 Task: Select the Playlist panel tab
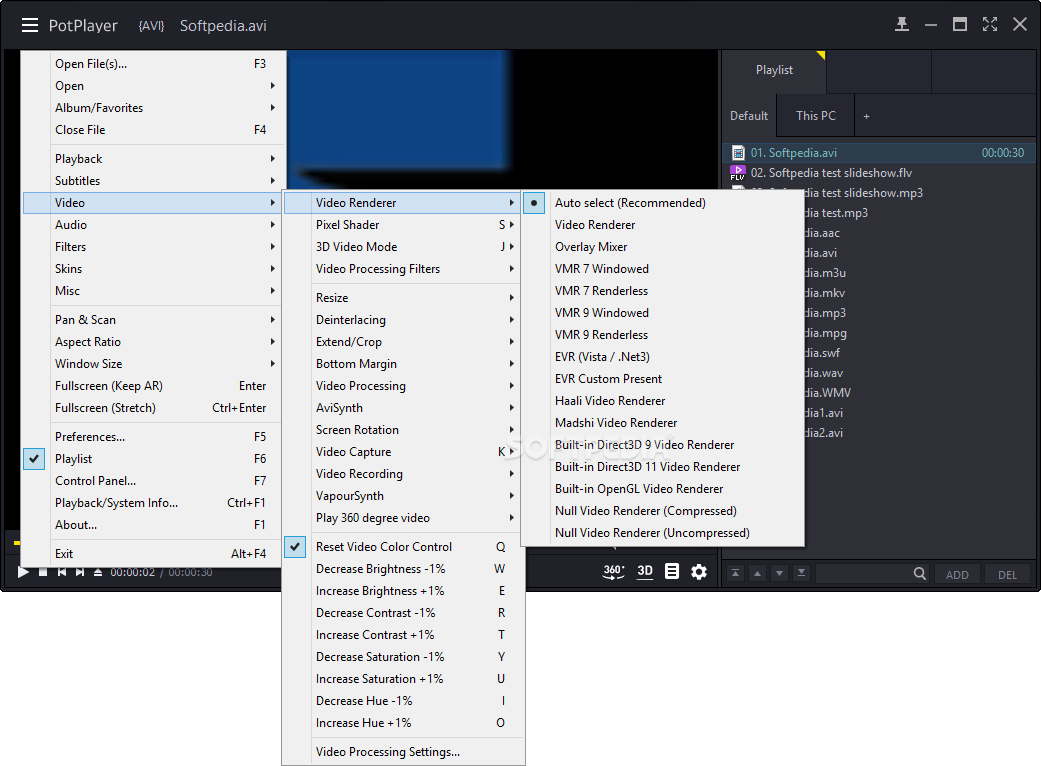coord(774,70)
